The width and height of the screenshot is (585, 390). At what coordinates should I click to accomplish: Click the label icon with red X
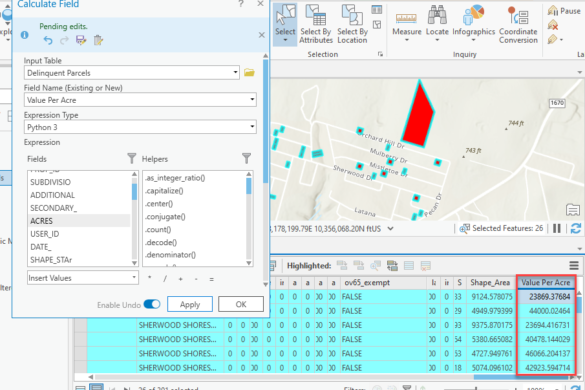tap(553, 25)
